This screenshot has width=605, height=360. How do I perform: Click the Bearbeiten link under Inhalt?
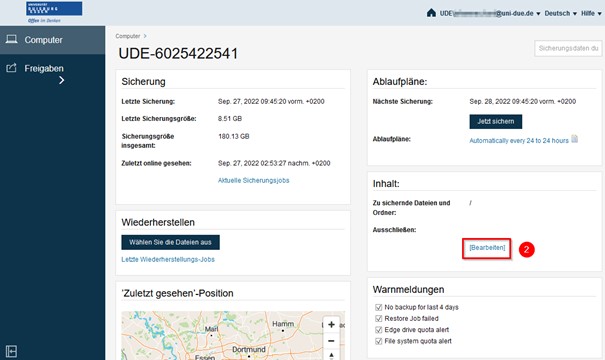click(487, 248)
